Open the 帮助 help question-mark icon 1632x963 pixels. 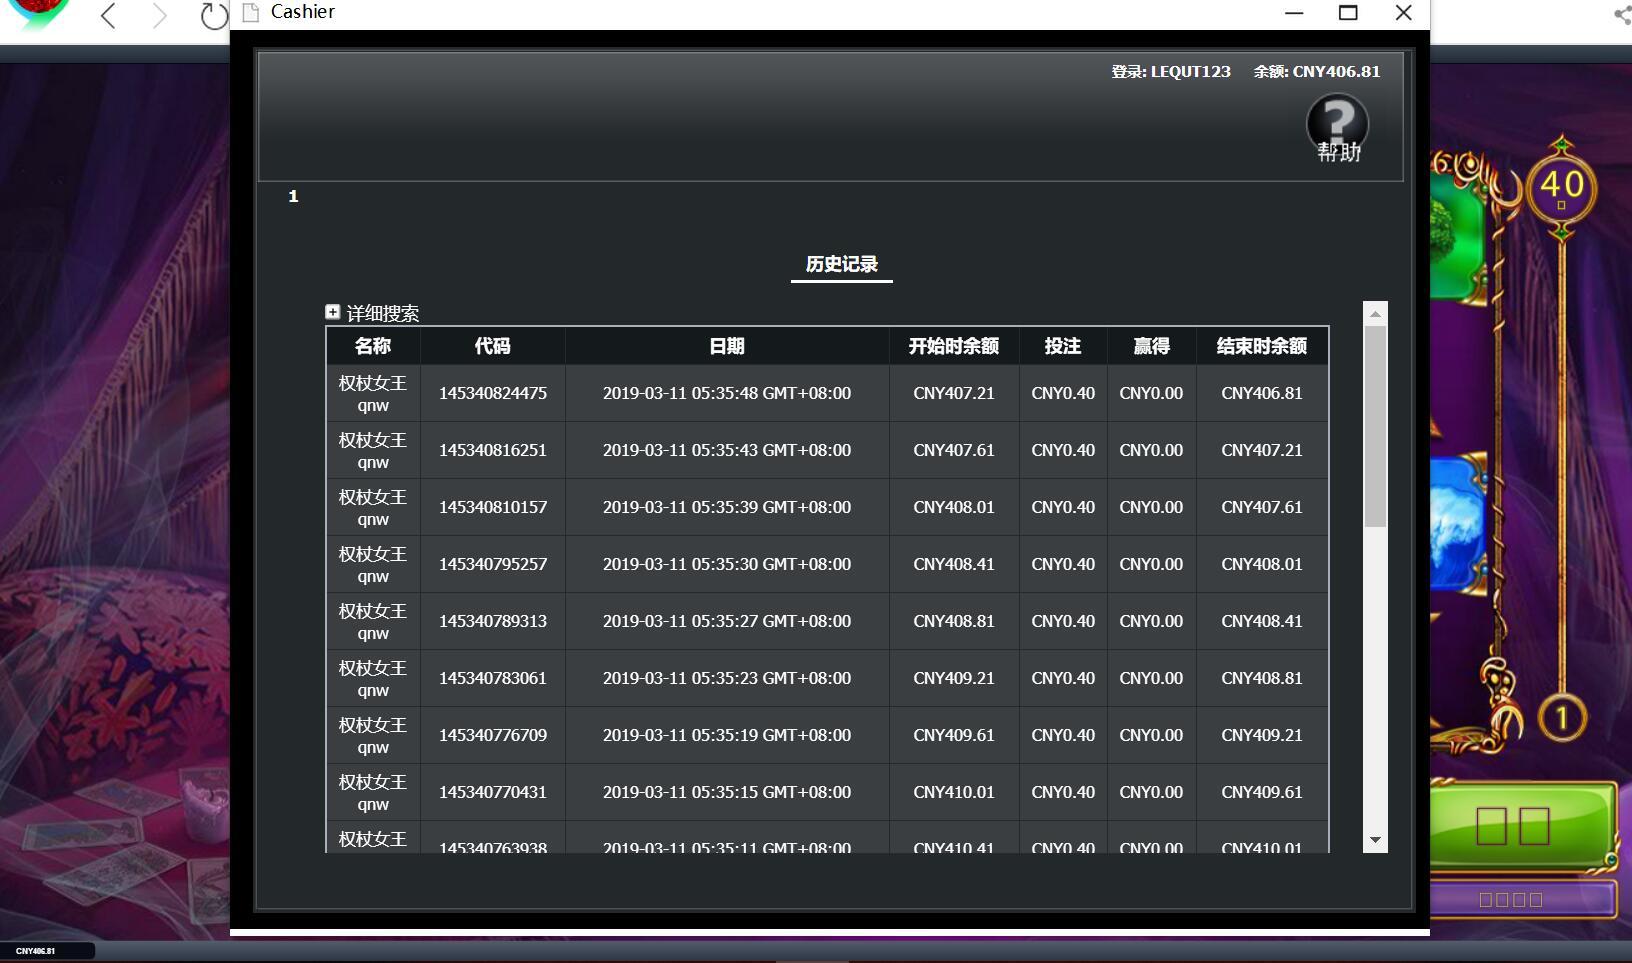pyautogui.click(x=1337, y=127)
